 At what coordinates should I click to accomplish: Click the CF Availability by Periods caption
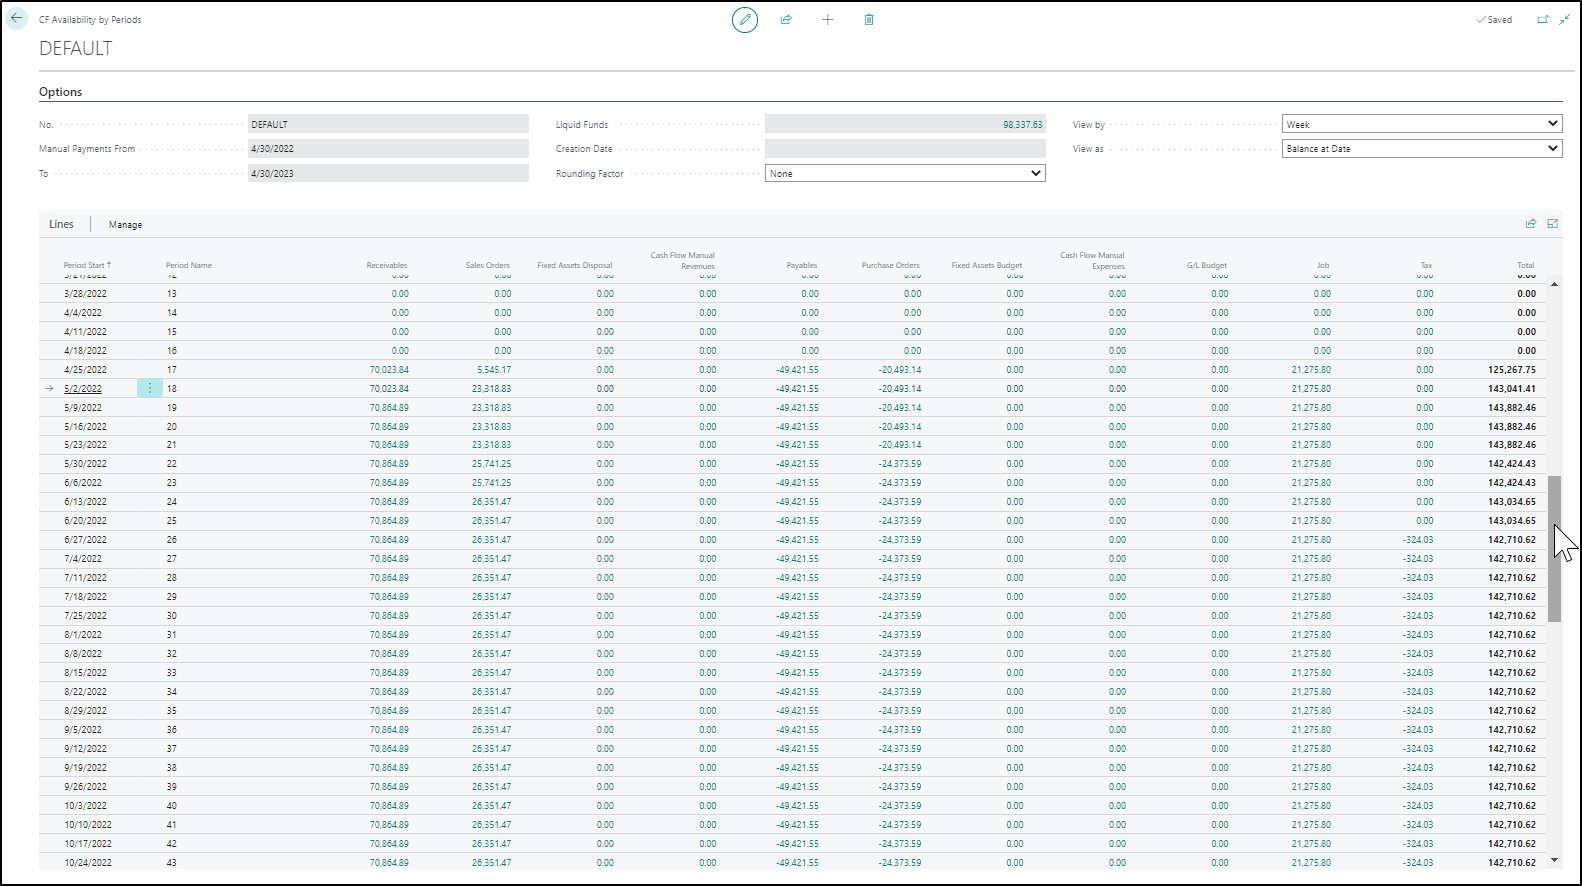[x=90, y=20]
